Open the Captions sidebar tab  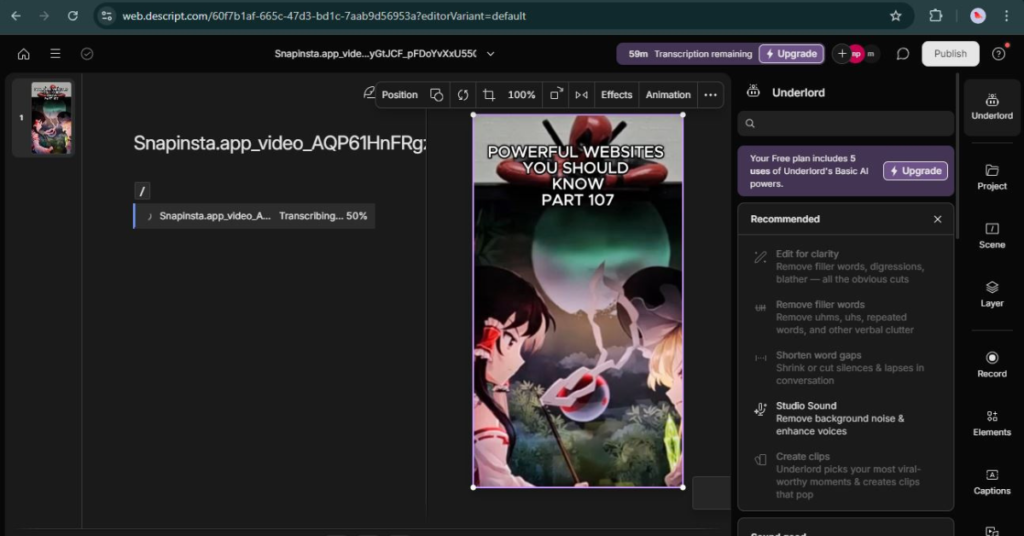[x=991, y=482]
